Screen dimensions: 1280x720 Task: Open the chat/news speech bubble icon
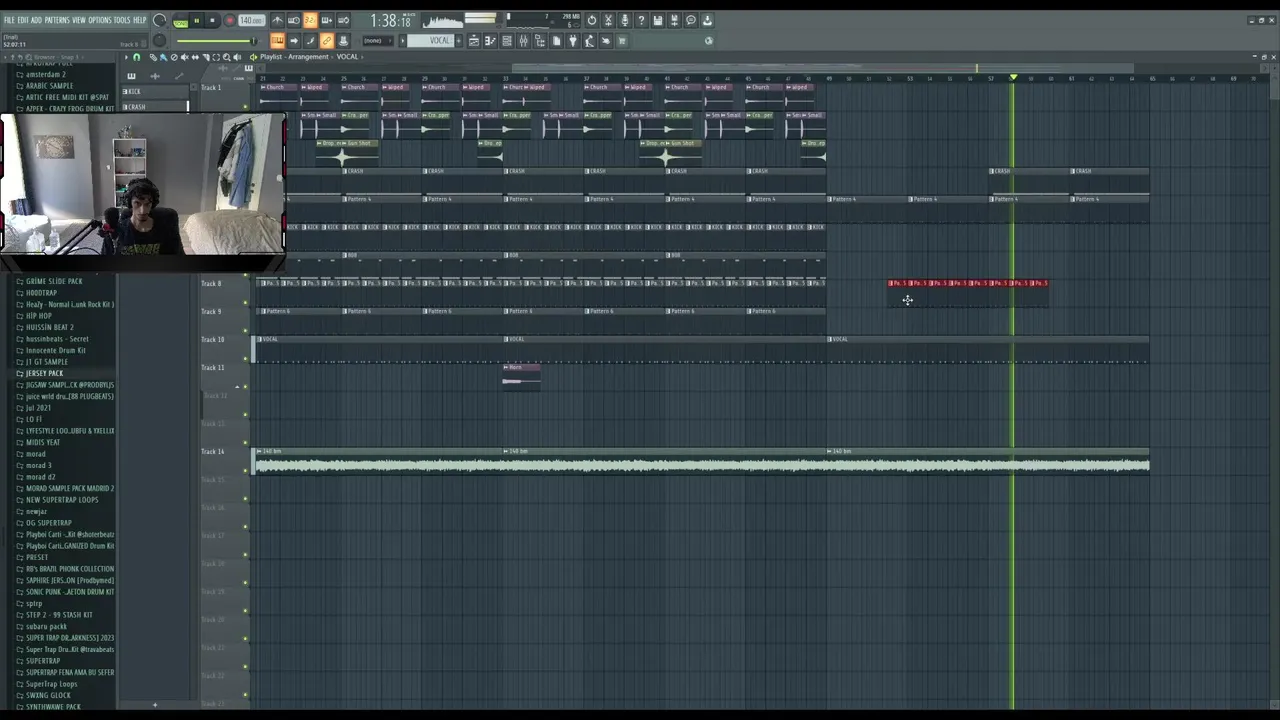coord(691,21)
